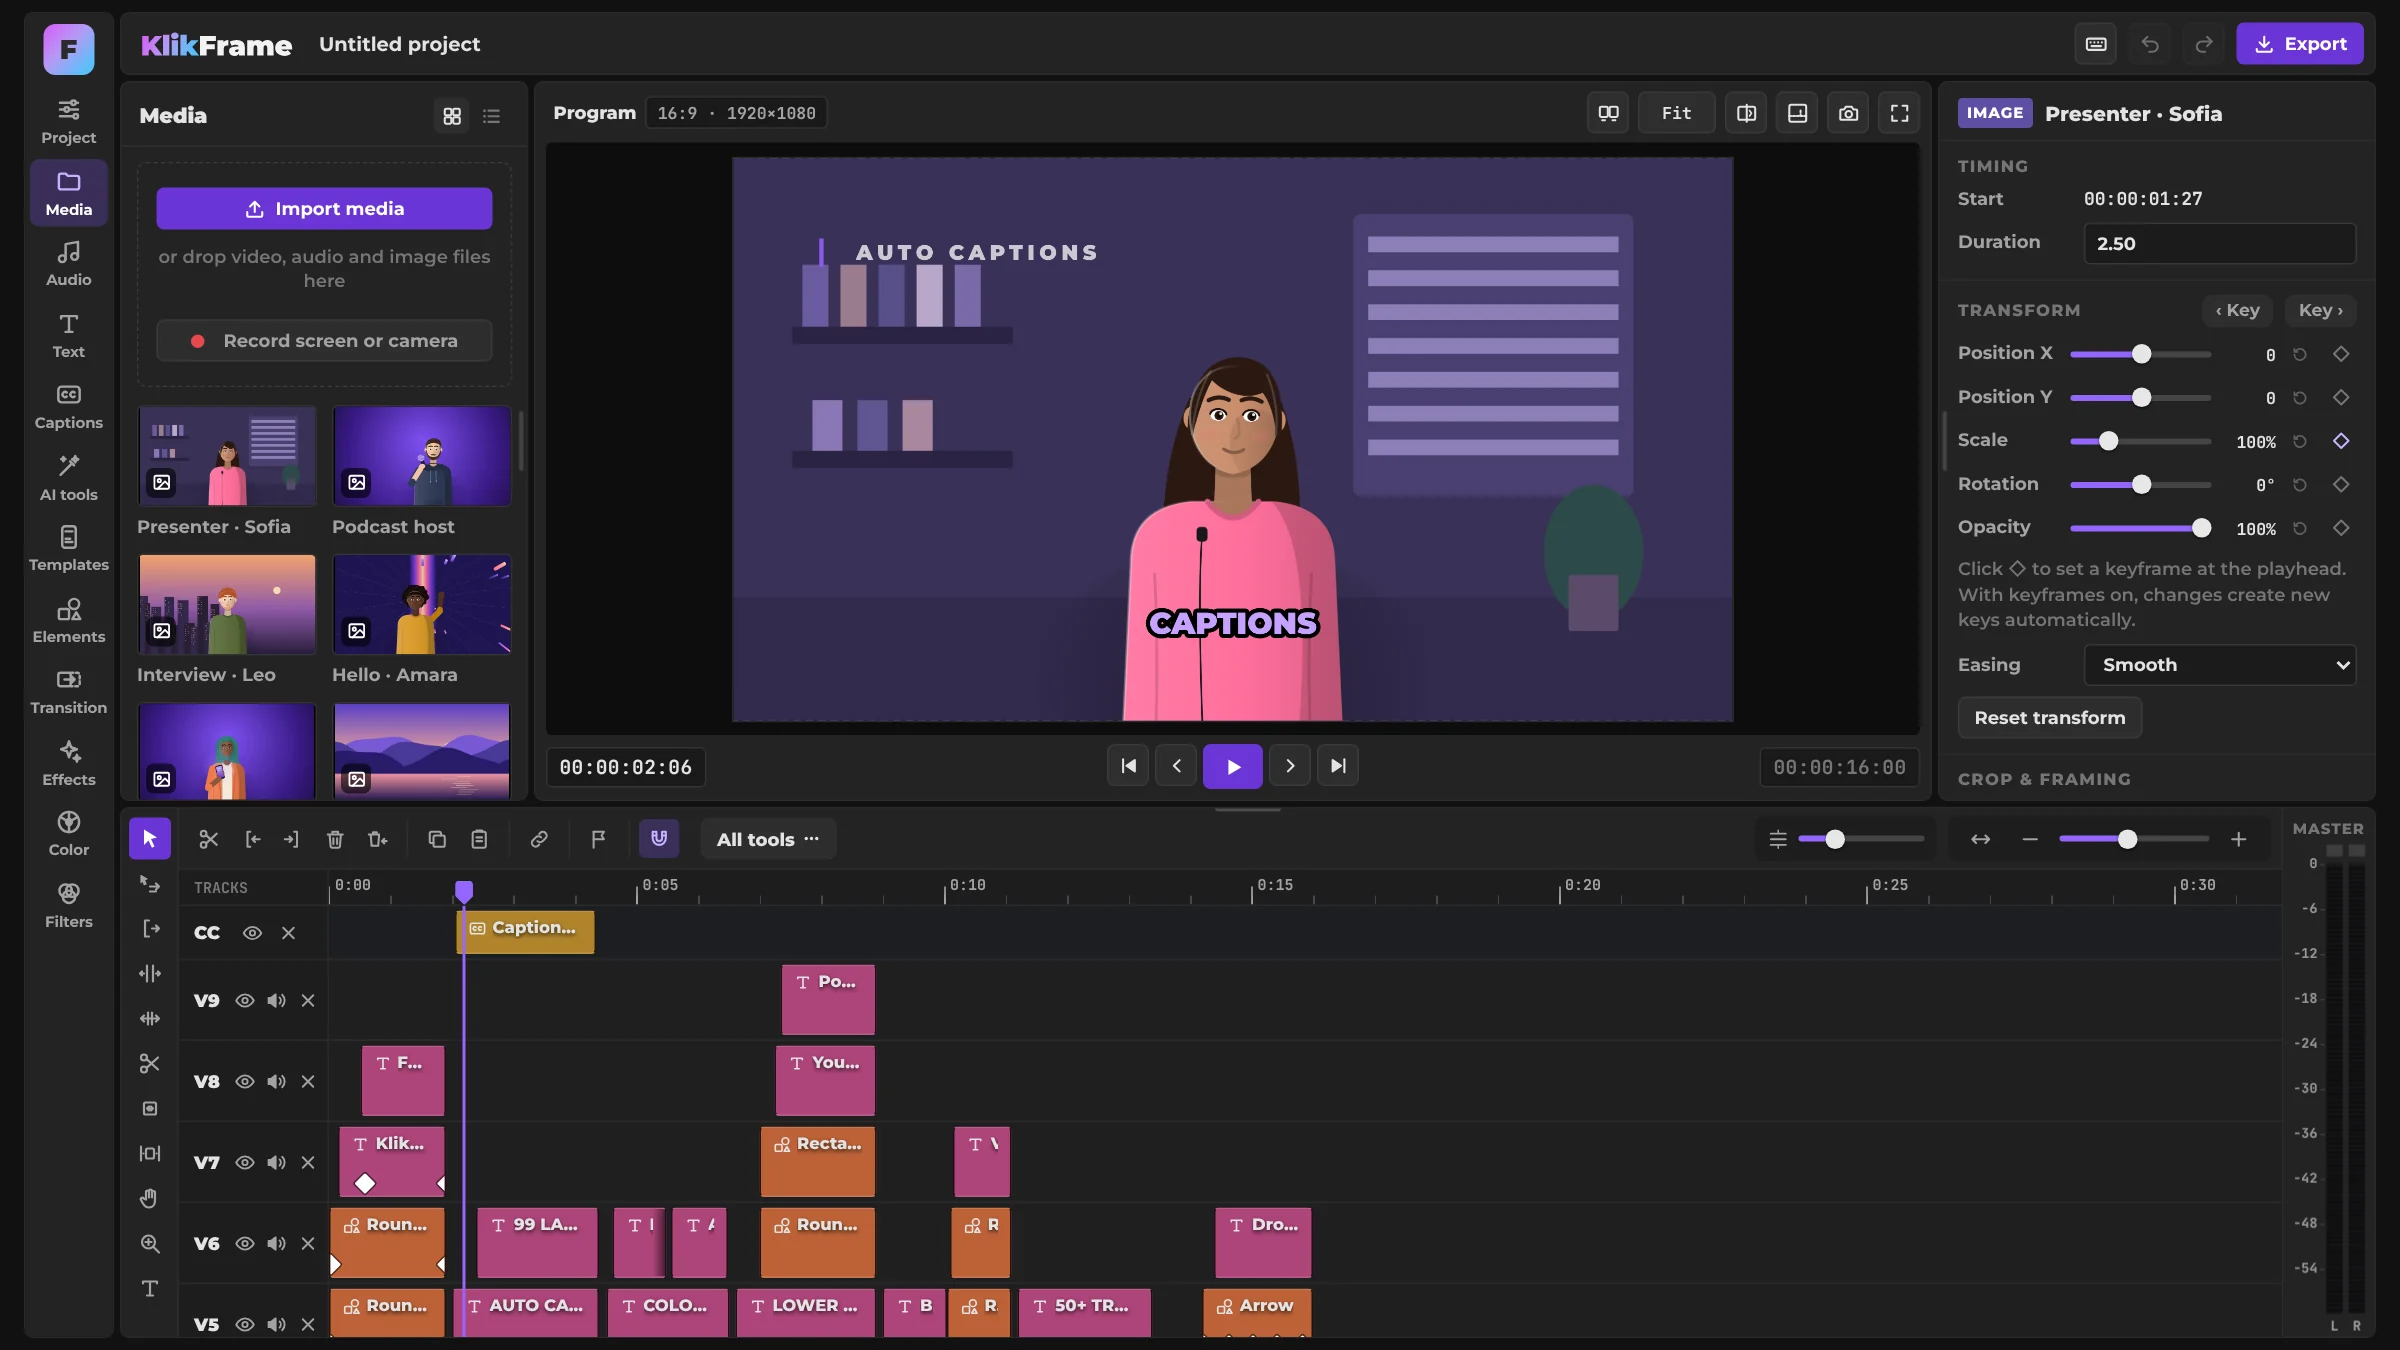Click the link clips chain icon
The image size is (2400, 1350).
tap(539, 839)
